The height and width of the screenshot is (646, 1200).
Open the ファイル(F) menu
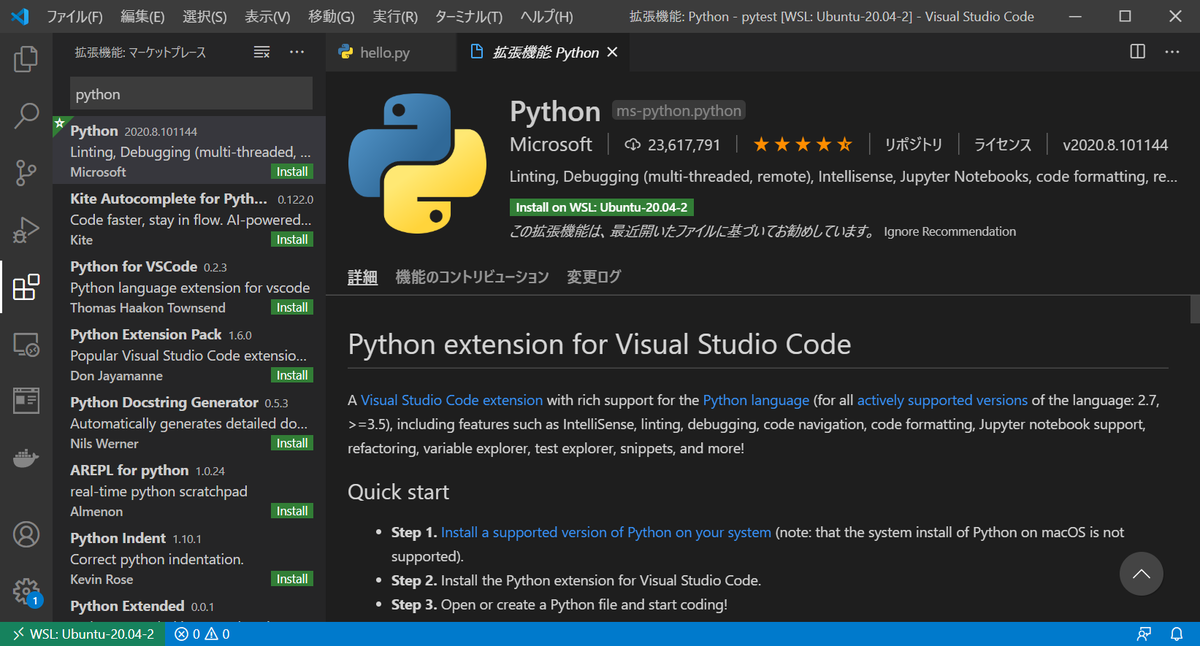[75, 17]
